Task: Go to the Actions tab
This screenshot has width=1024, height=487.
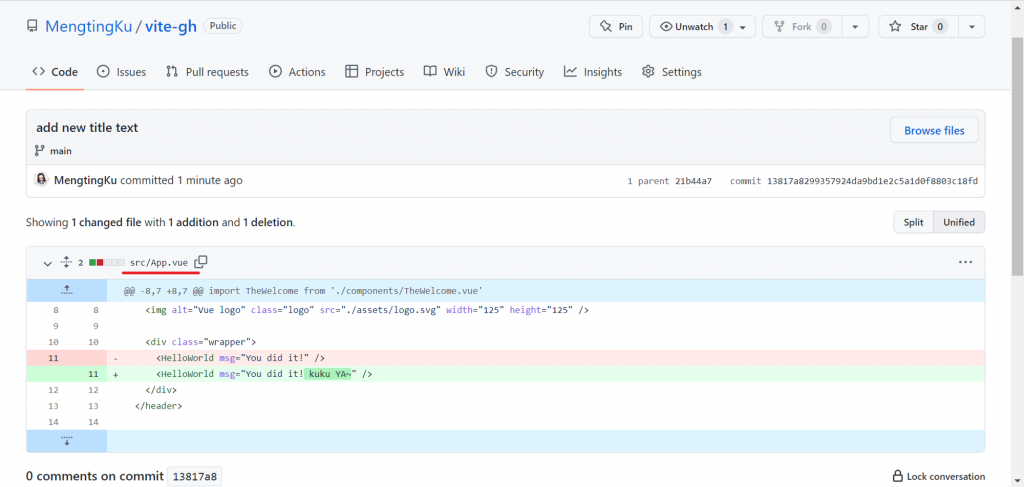Action: (297, 72)
